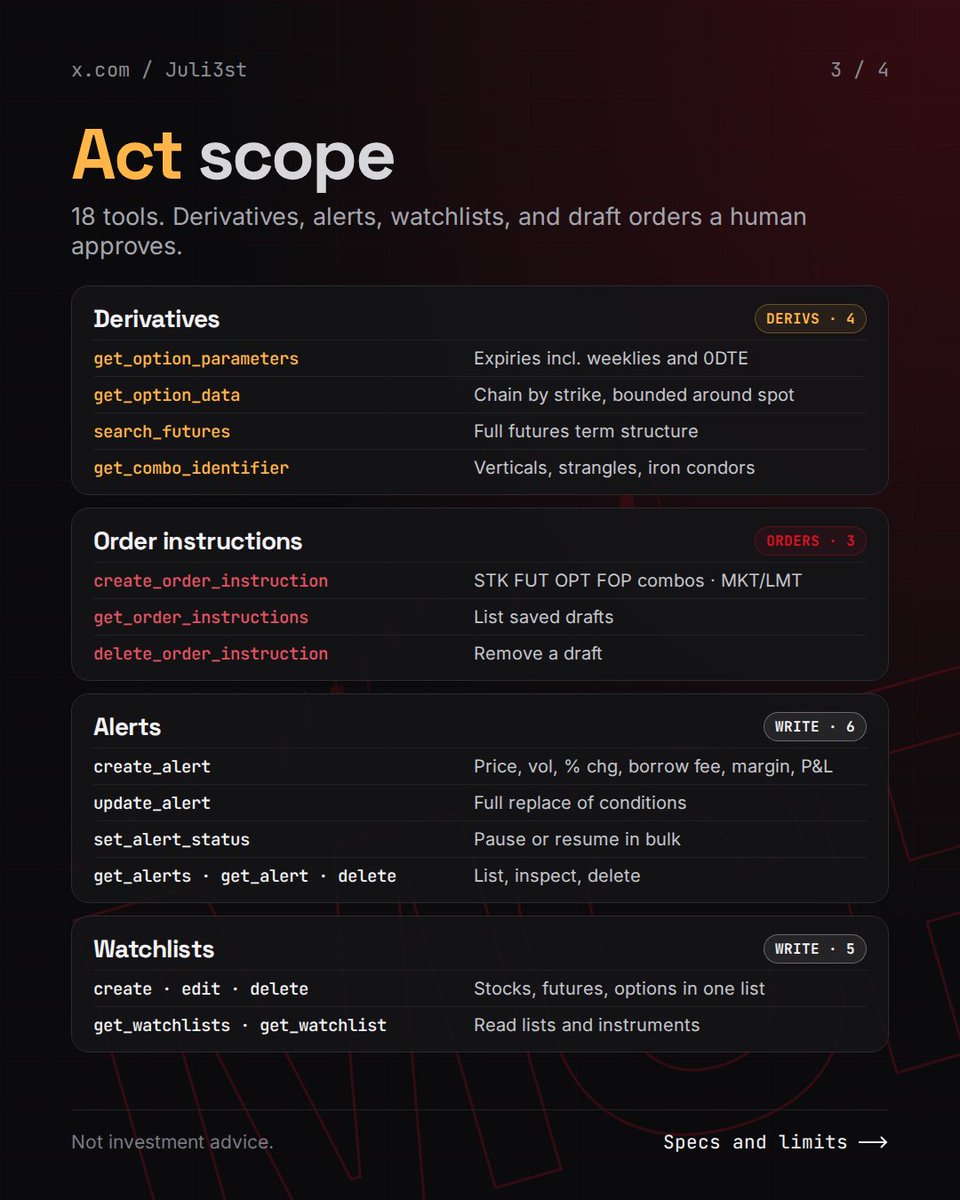Click the x.com / Juli3st handle text
This screenshot has width=960, height=1200.
[158, 70]
